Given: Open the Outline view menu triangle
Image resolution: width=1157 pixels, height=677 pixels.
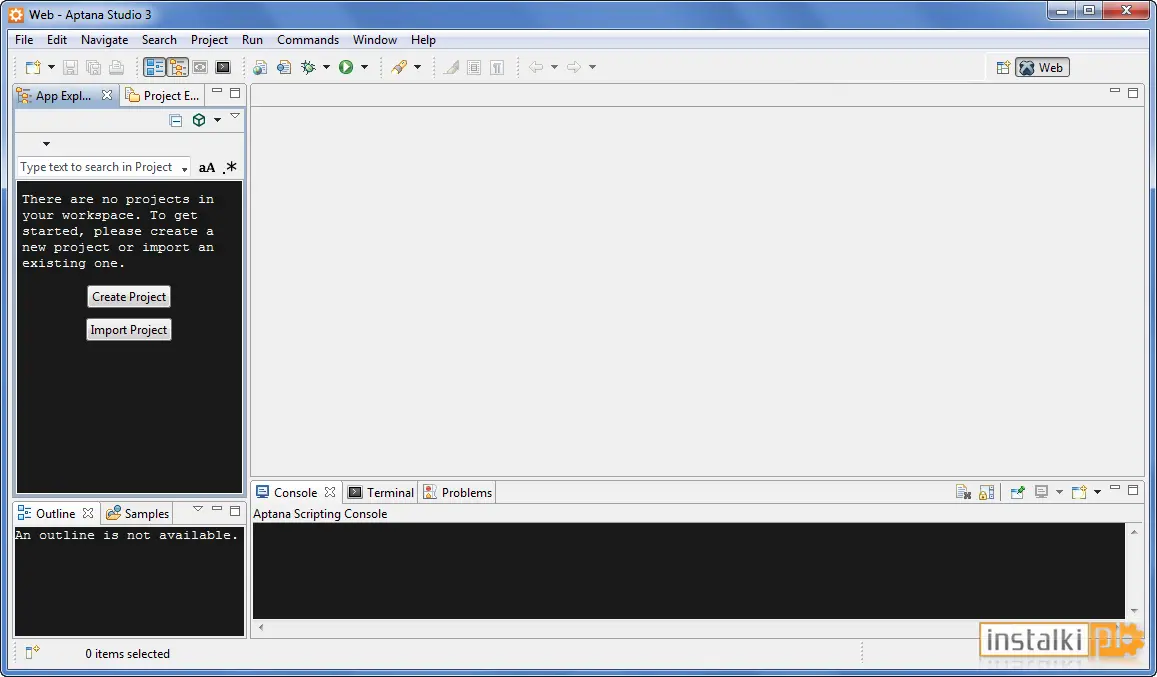Looking at the screenshot, I should point(198,509).
